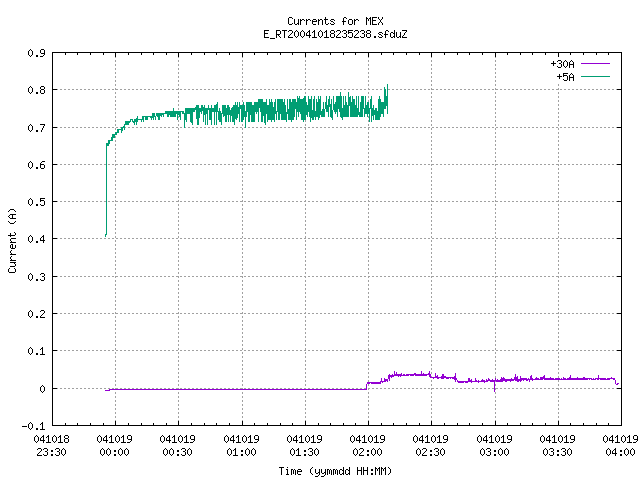Viewport: 640px width, 480px height.
Task: Click the +5A legend label
Action: (565, 77)
